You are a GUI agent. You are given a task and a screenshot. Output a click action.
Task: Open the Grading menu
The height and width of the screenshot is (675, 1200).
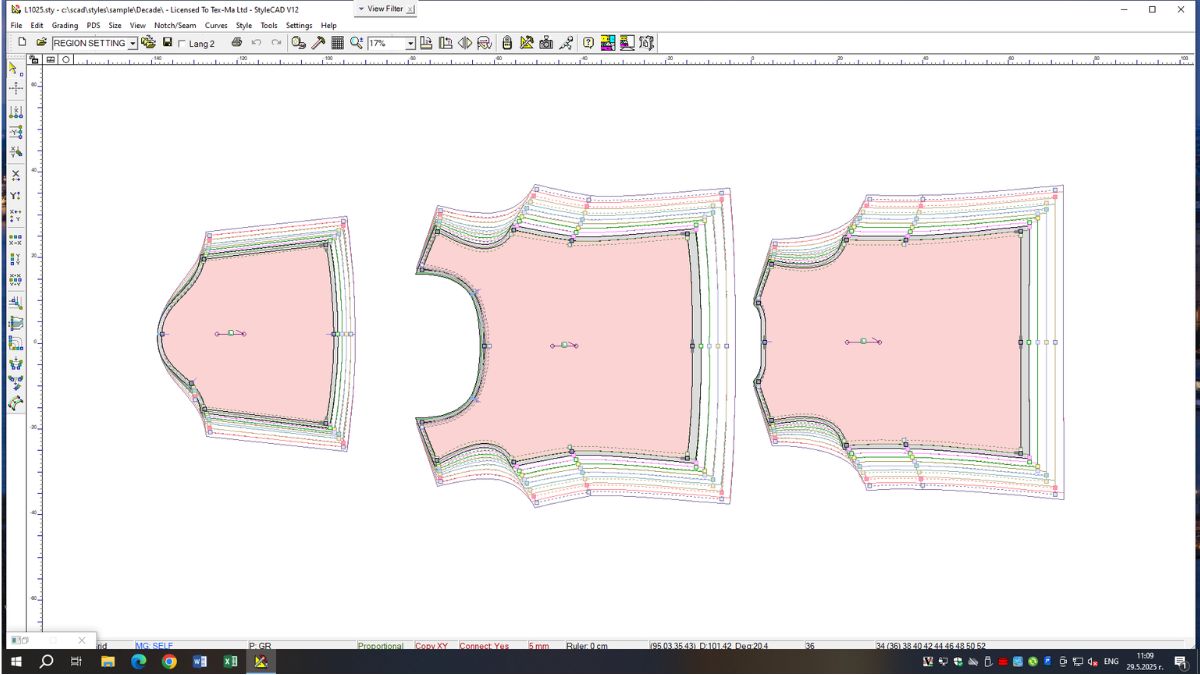pos(65,25)
